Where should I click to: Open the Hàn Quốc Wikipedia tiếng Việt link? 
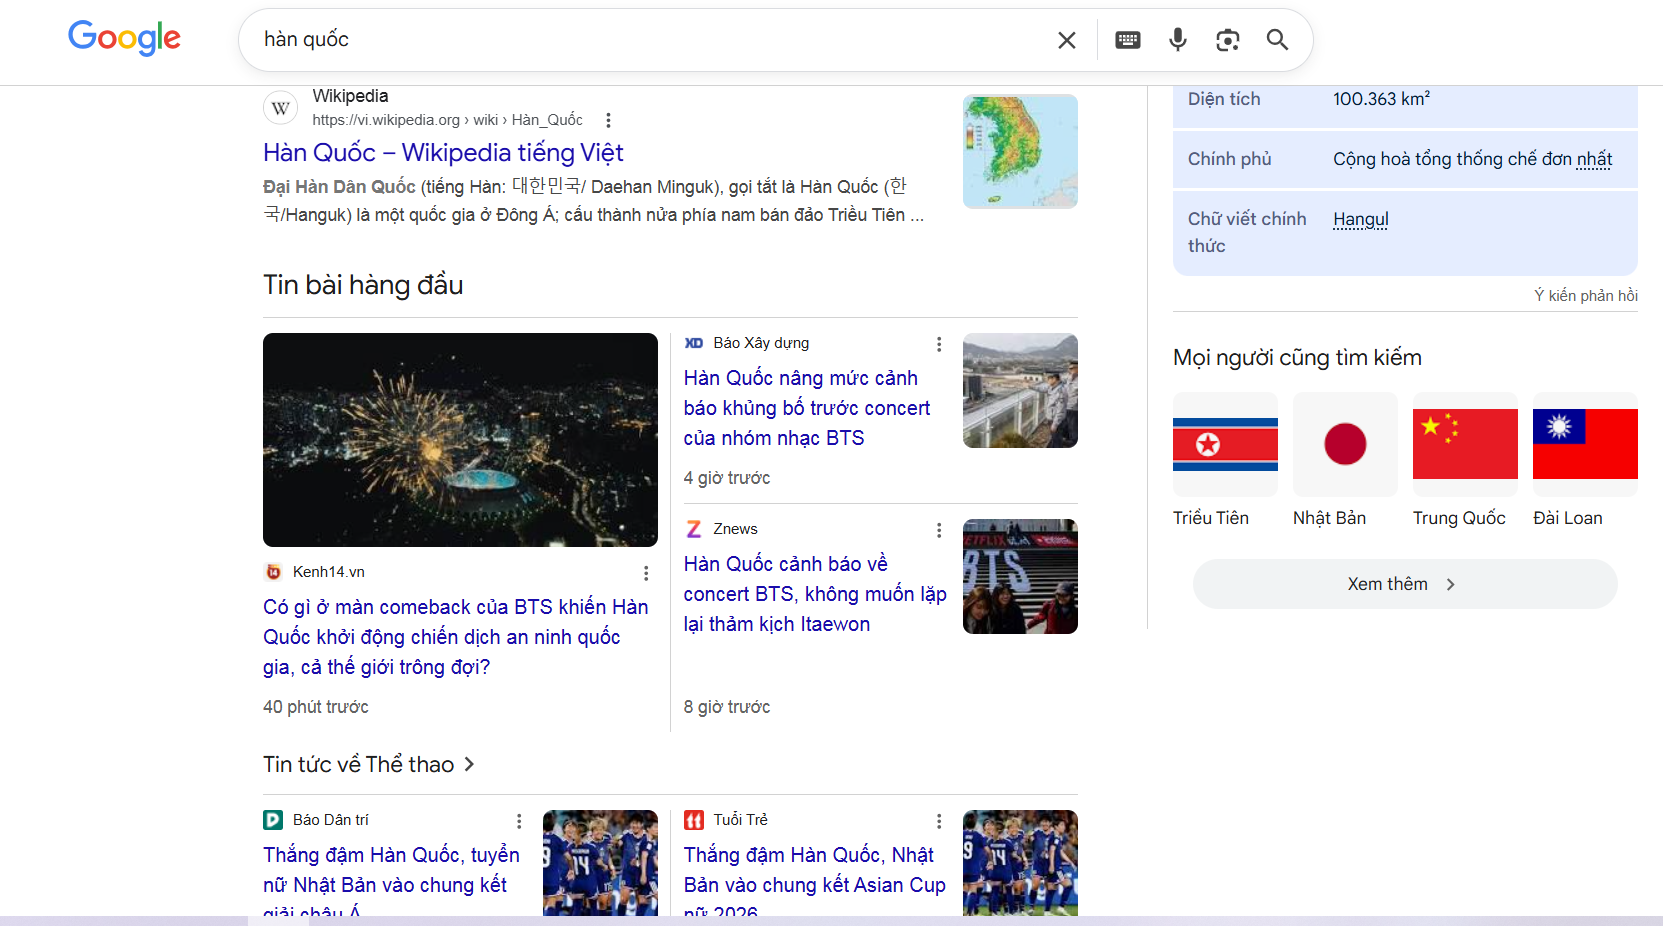click(x=443, y=152)
